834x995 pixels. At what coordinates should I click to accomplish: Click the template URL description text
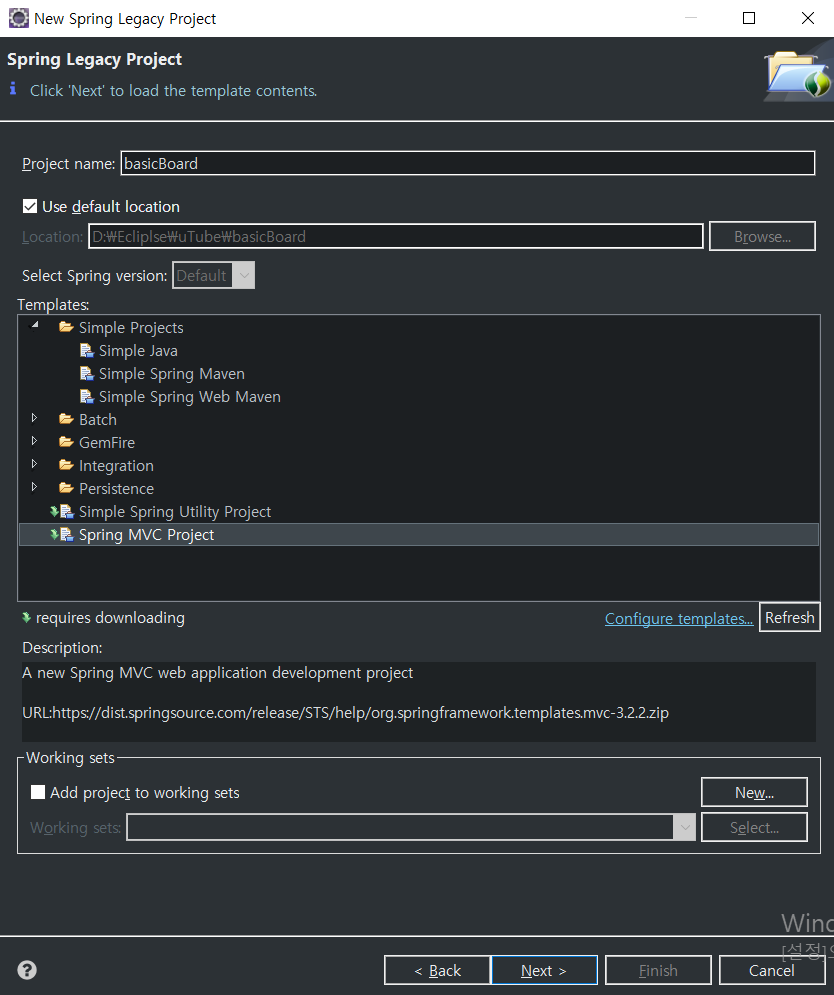point(345,713)
